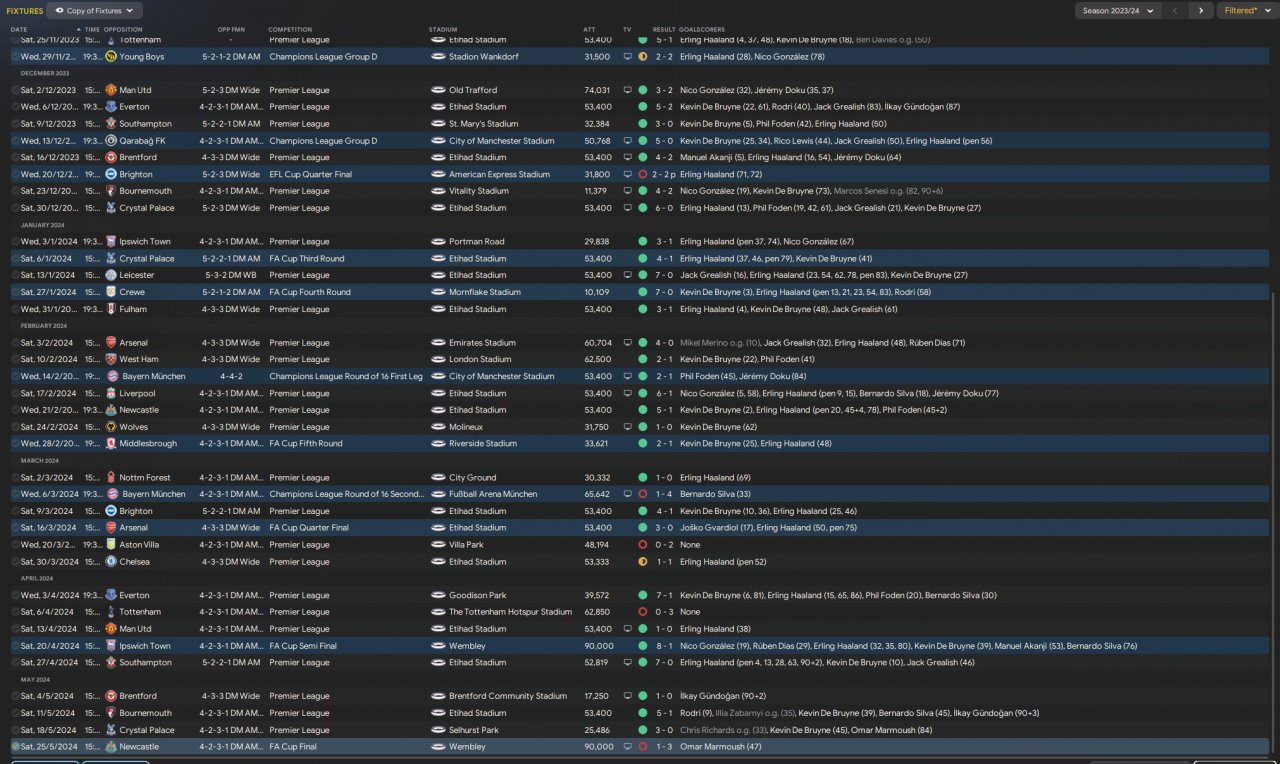Open the Champions League Round of 16 First Leg link
Viewport: 1280px width, 764px height.
tap(346, 376)
